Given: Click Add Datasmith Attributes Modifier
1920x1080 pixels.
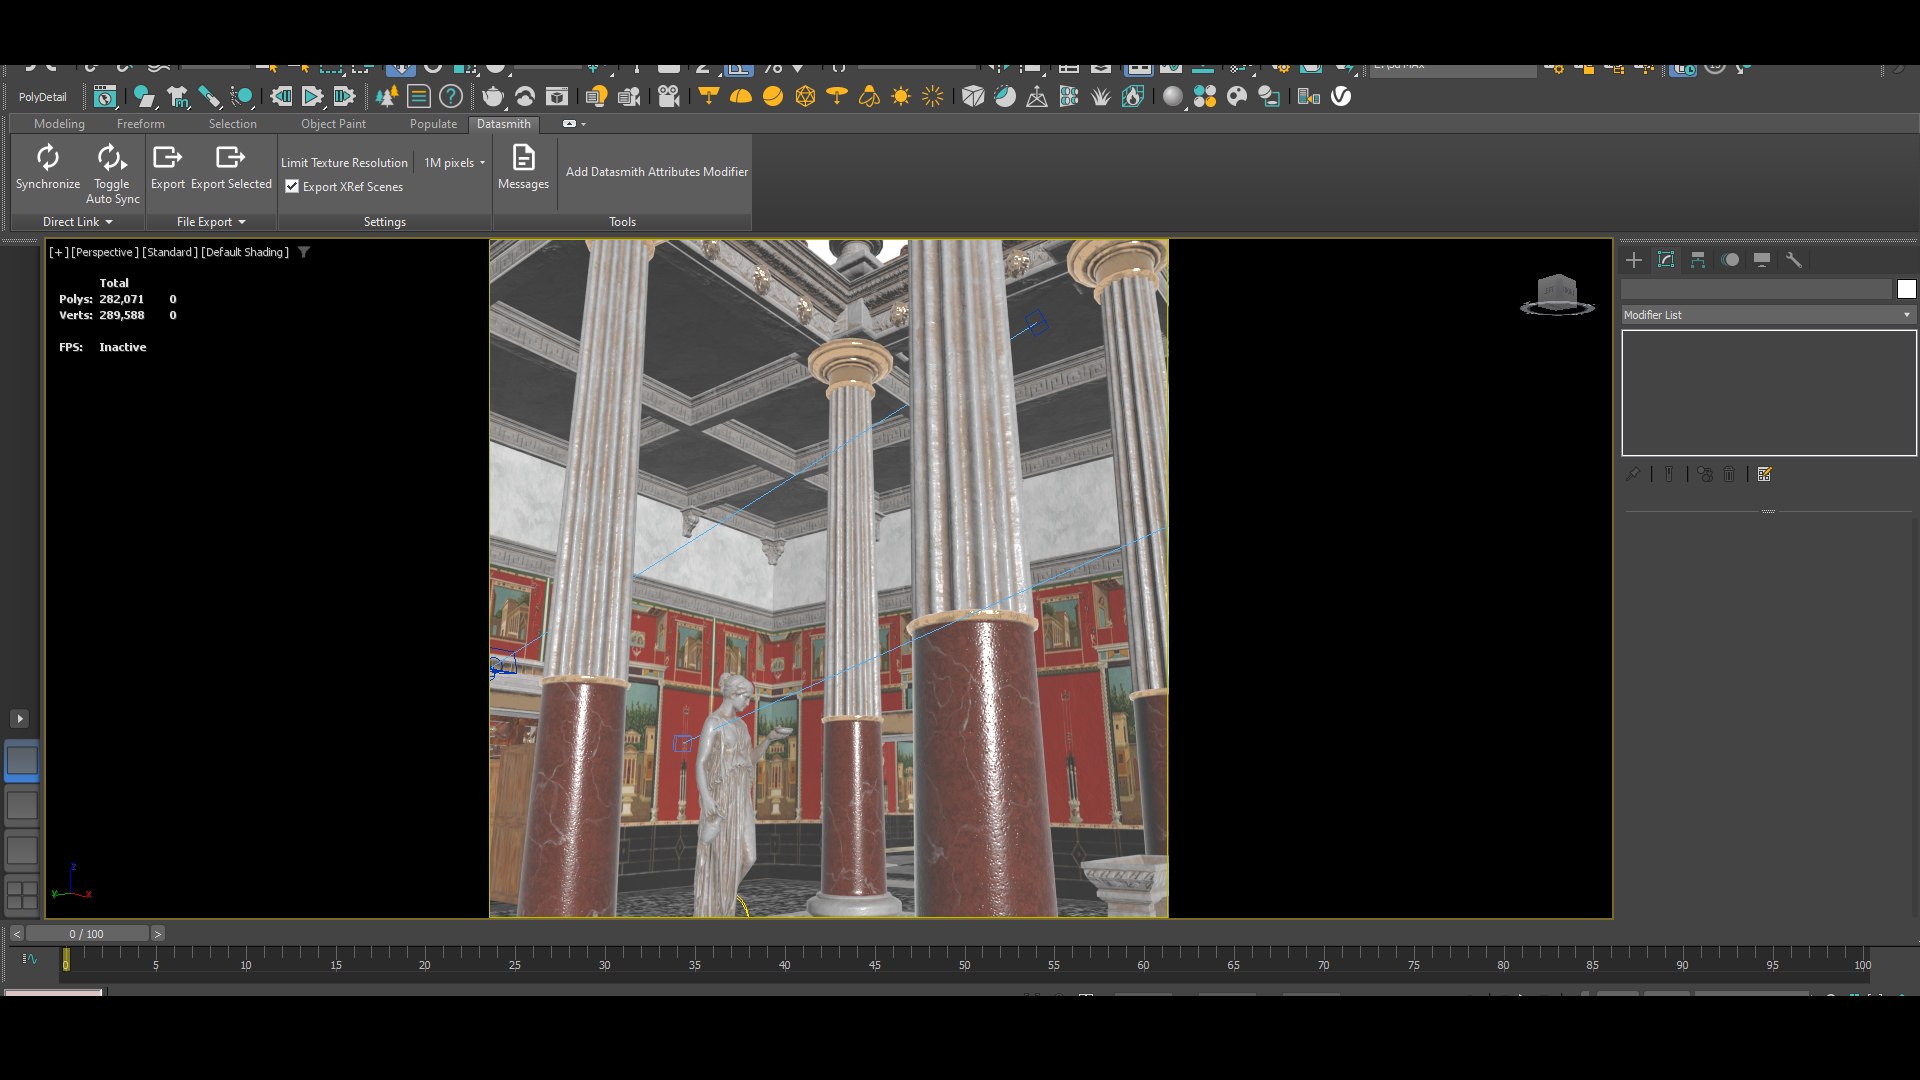Looking at the screenshot, I should [657, 172].
